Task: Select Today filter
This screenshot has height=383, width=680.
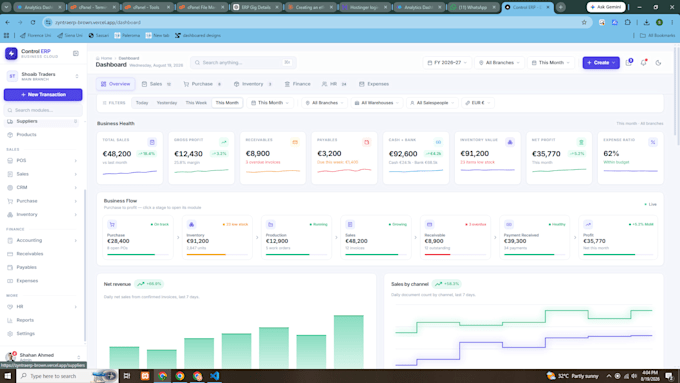Action: [142, 103]
